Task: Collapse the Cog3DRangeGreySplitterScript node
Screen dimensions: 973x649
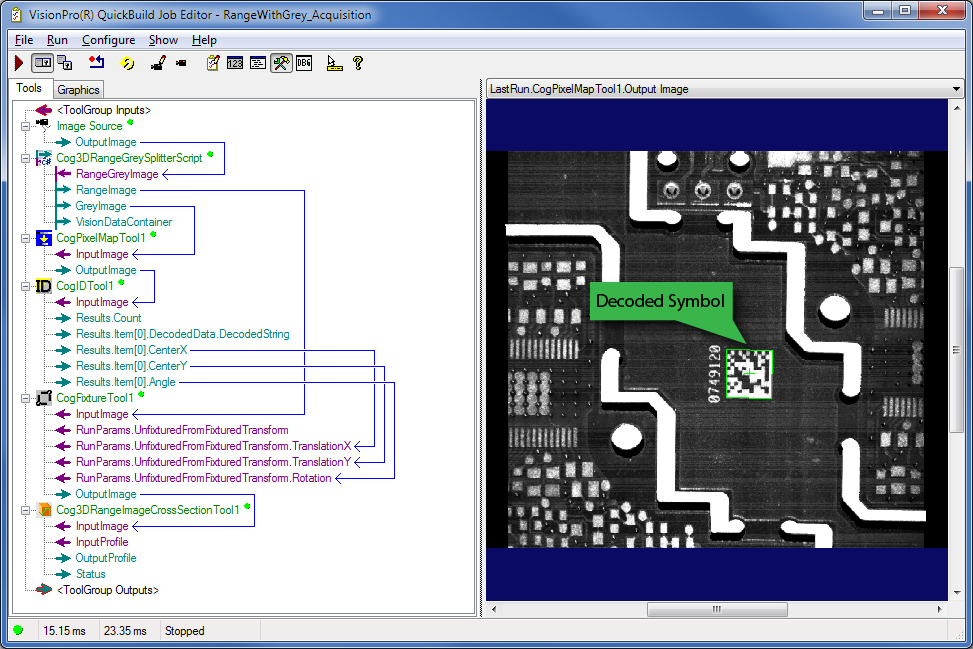Action: click(25, 158)
